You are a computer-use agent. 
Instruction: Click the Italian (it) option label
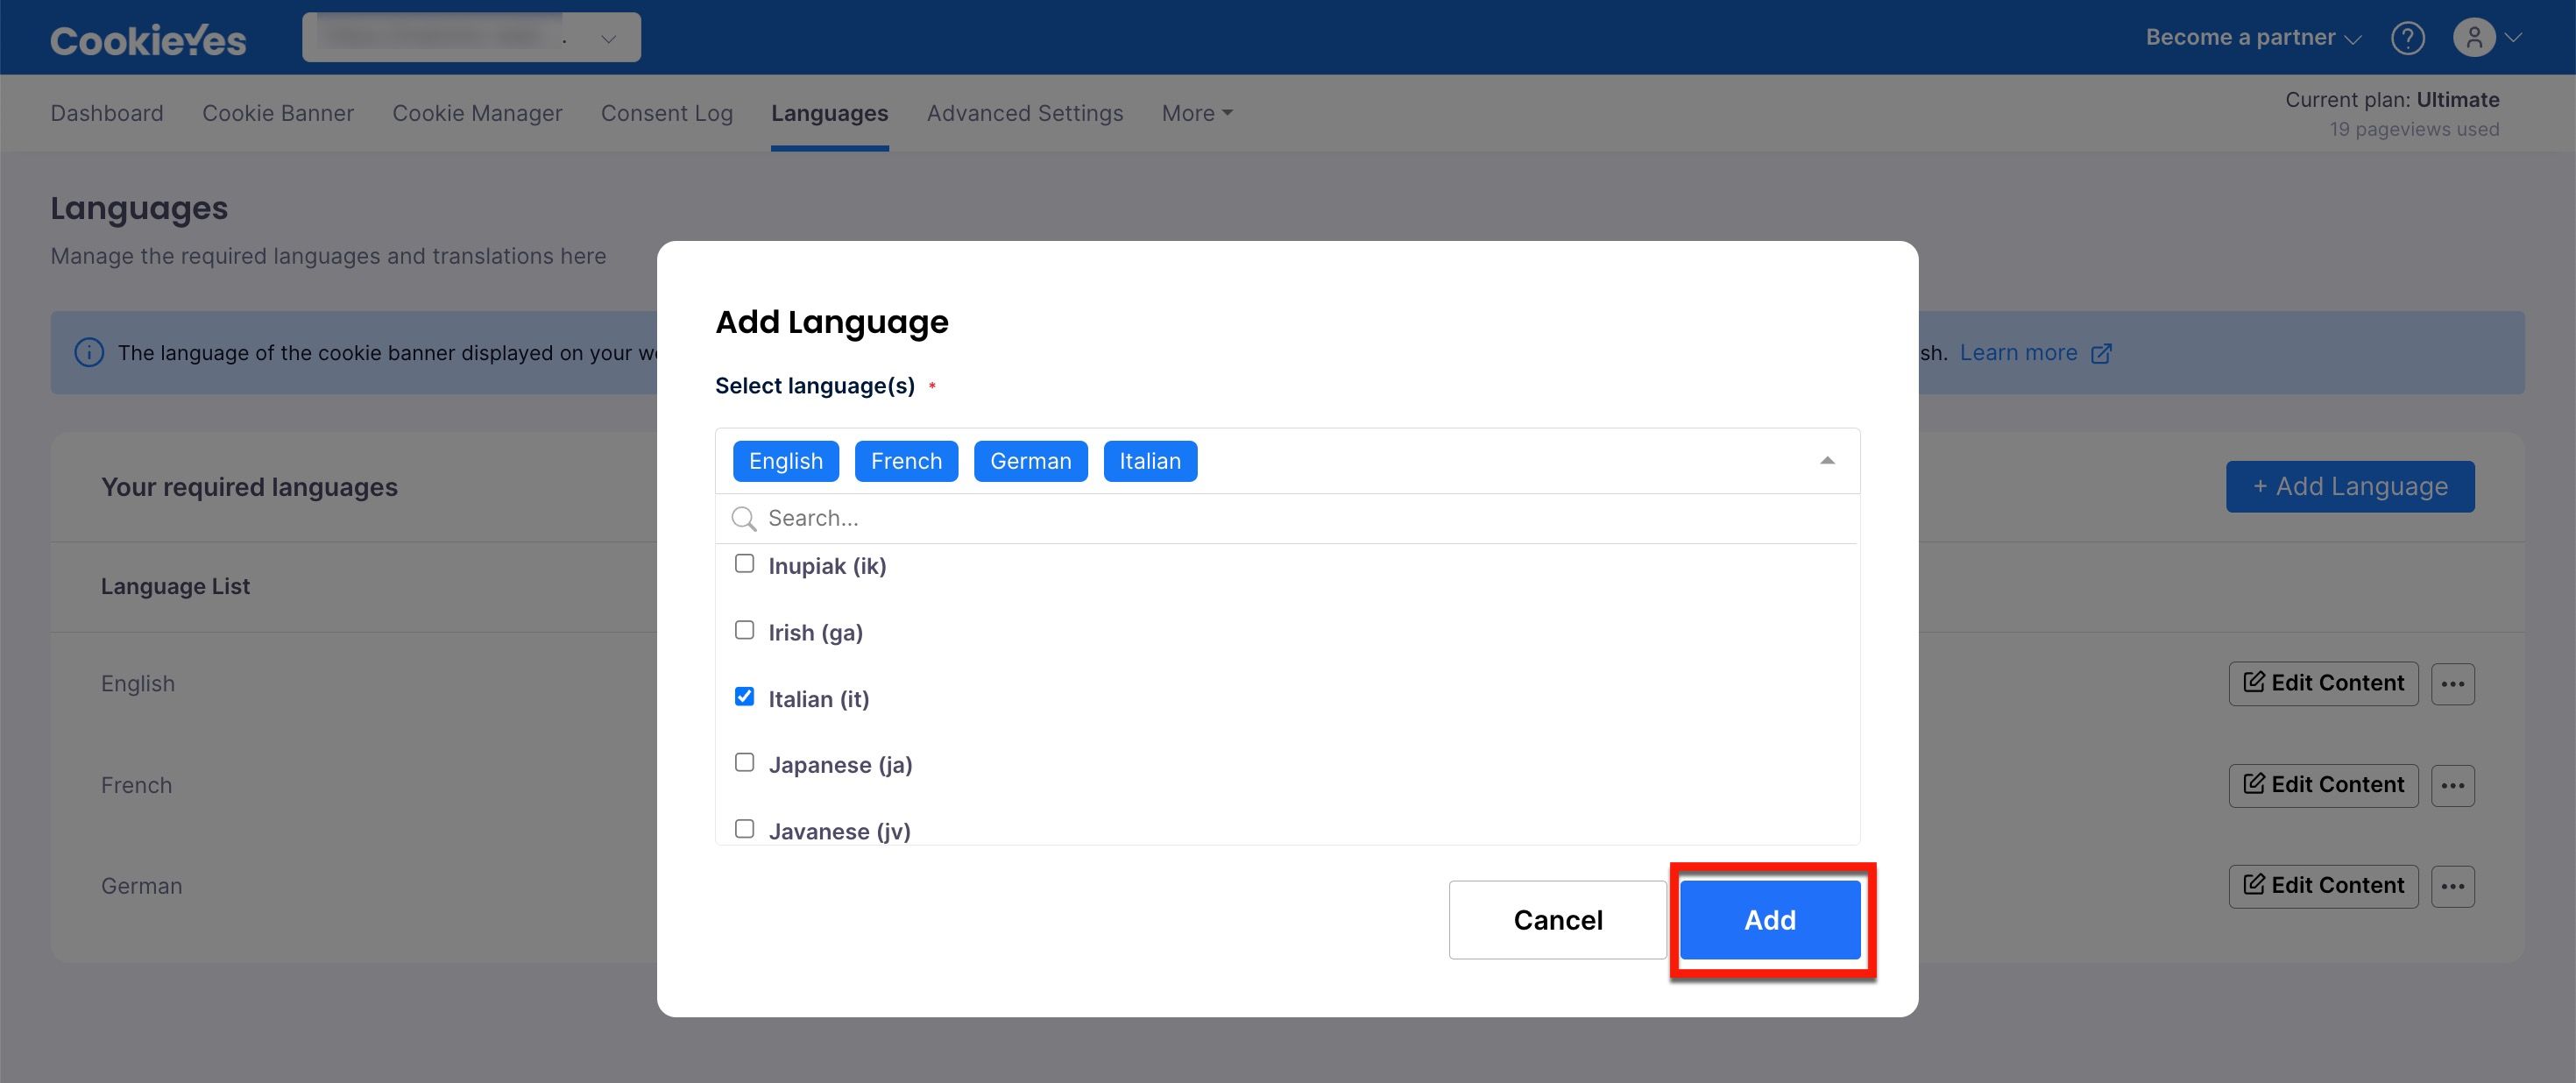click(x=818, y=699)
